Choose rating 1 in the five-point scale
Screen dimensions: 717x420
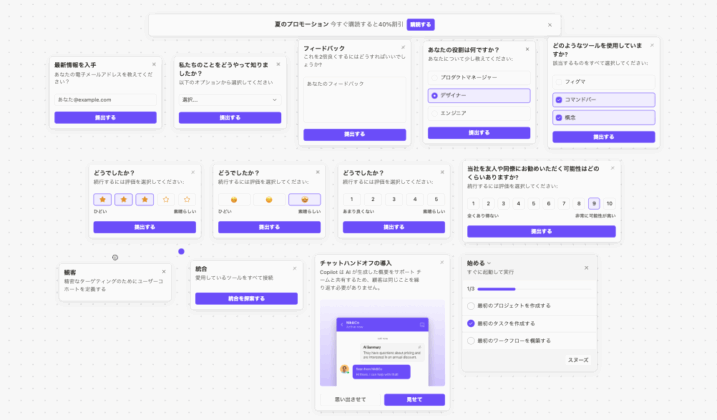click(352, 199)
